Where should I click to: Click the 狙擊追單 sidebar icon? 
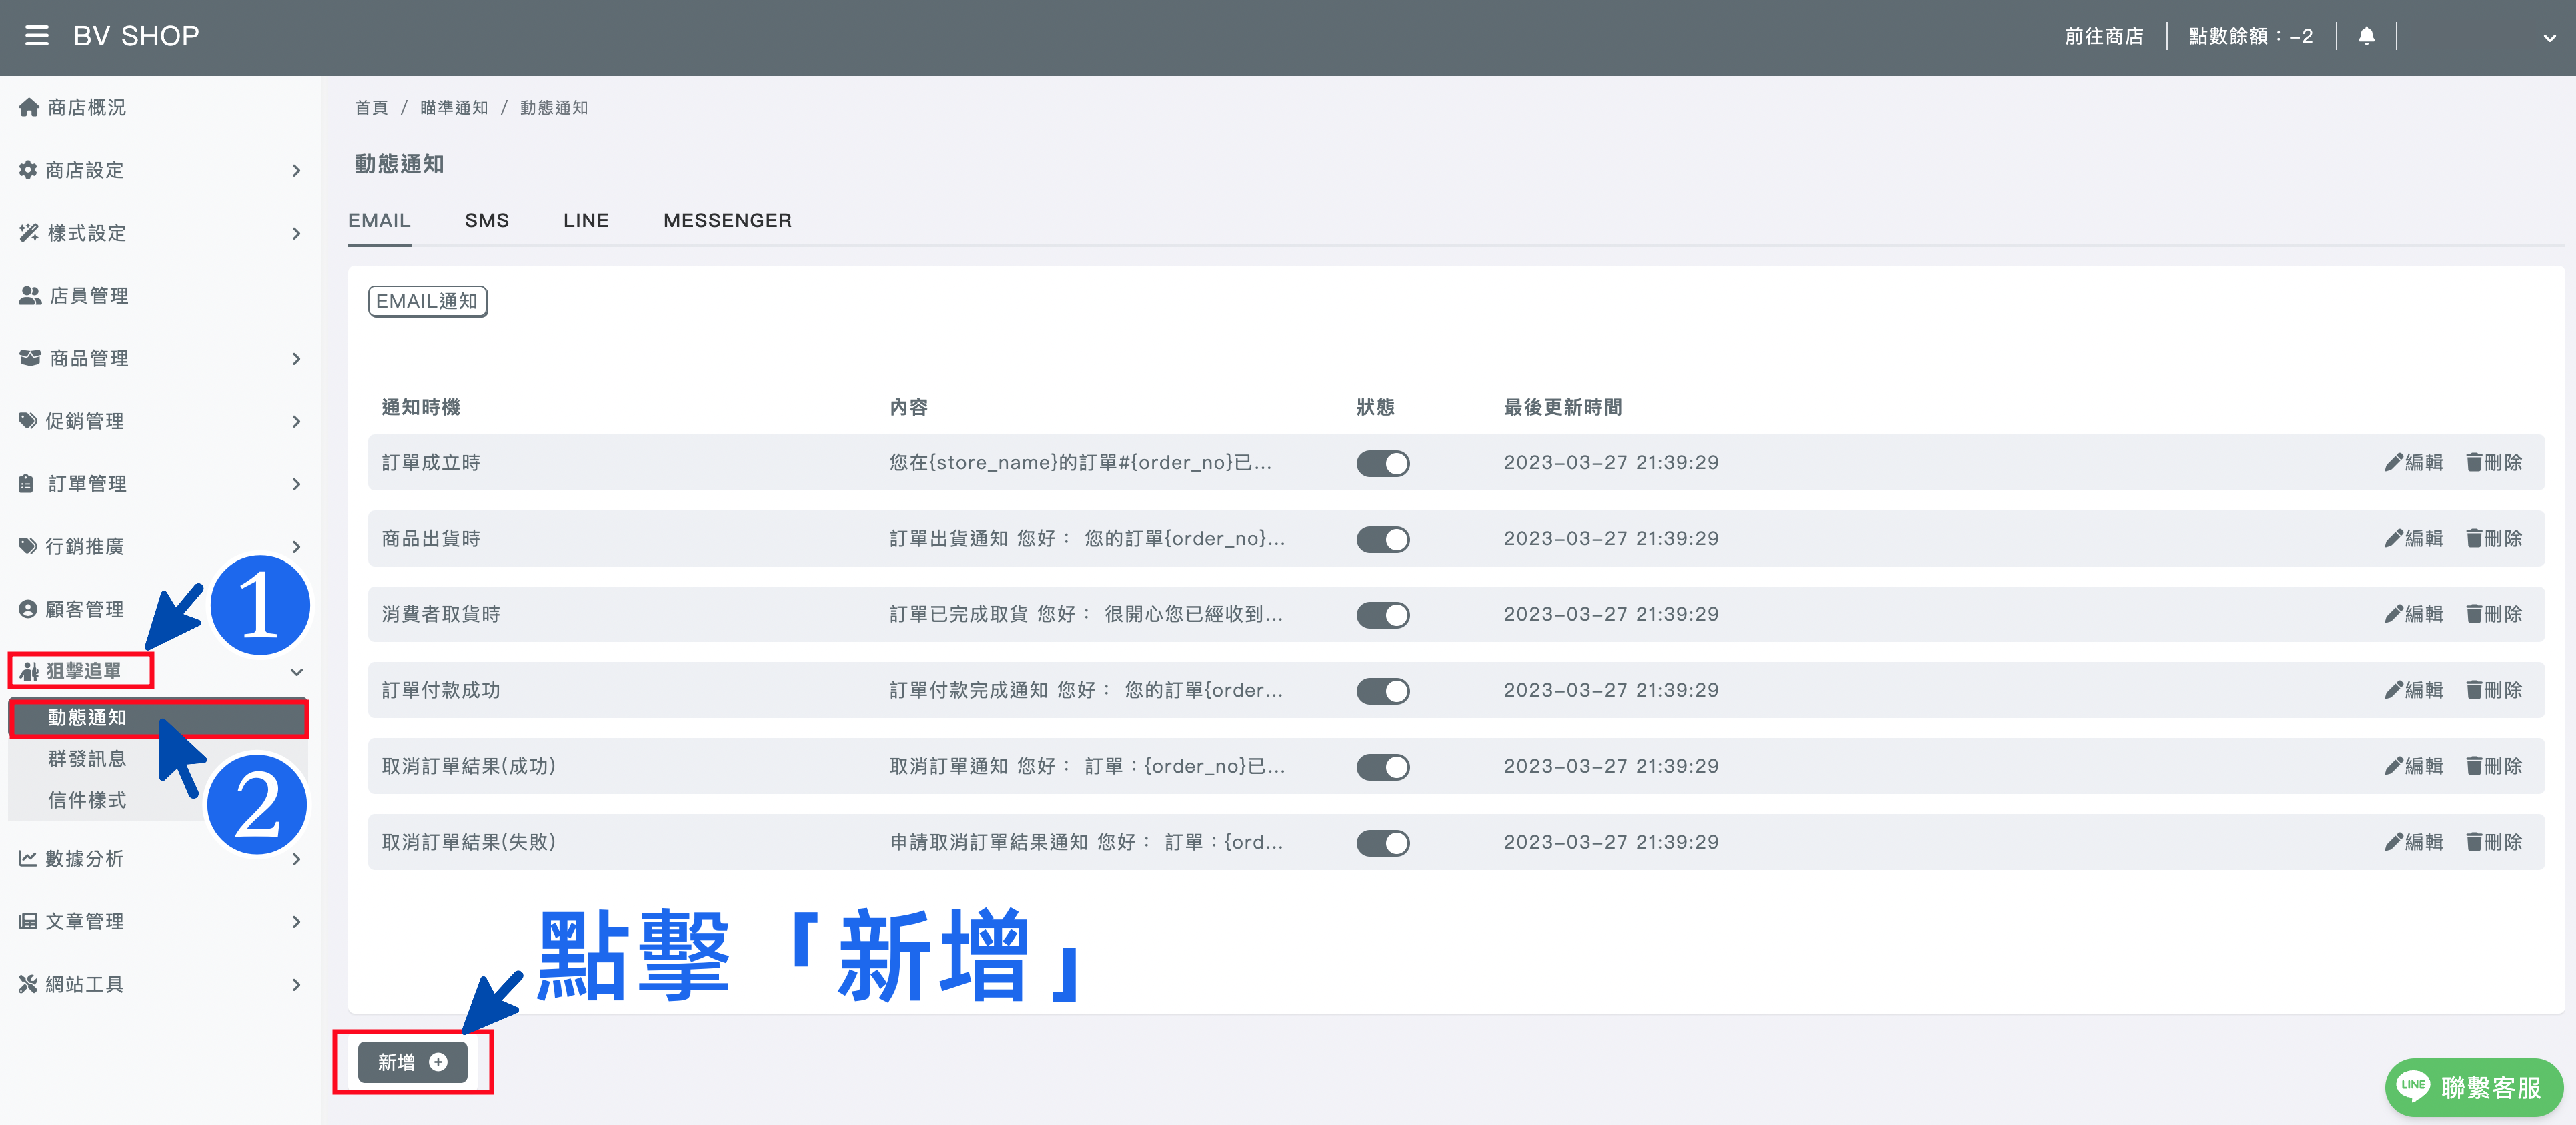point(29,671)
